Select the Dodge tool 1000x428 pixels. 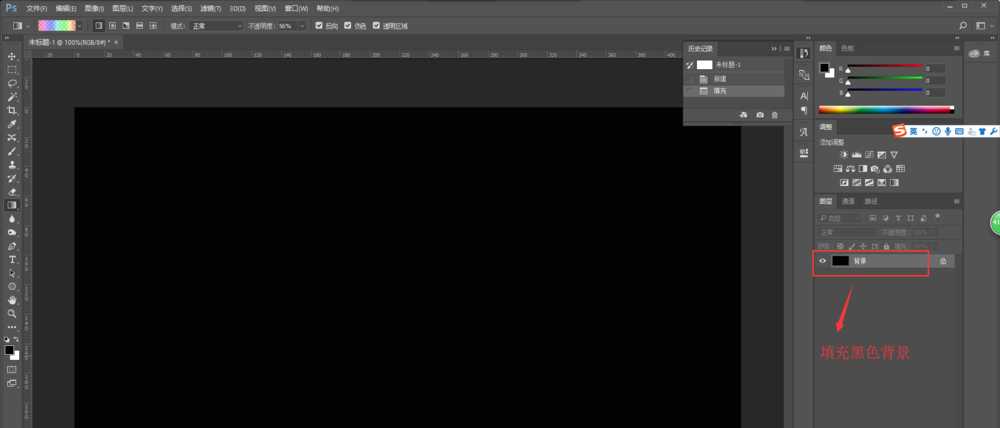11,232
